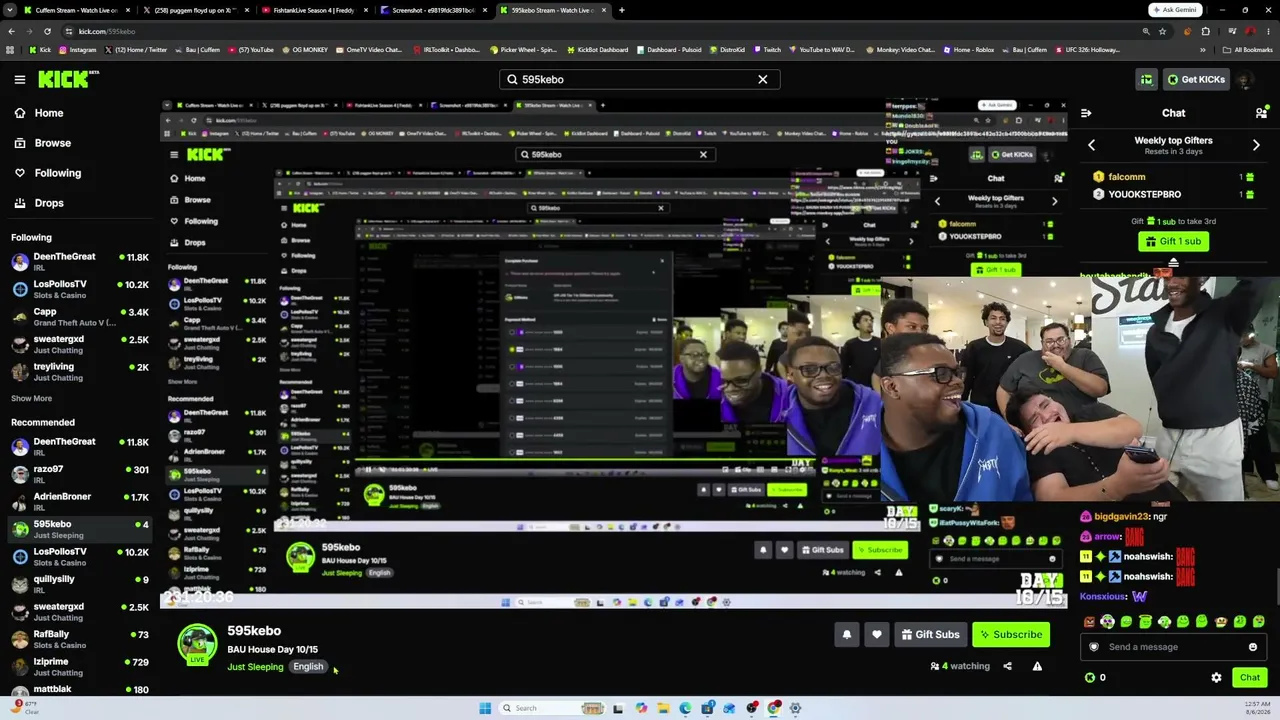Click the green Chat send button
Viewport: 1280px width, 720px height.
click(1250, 678)
